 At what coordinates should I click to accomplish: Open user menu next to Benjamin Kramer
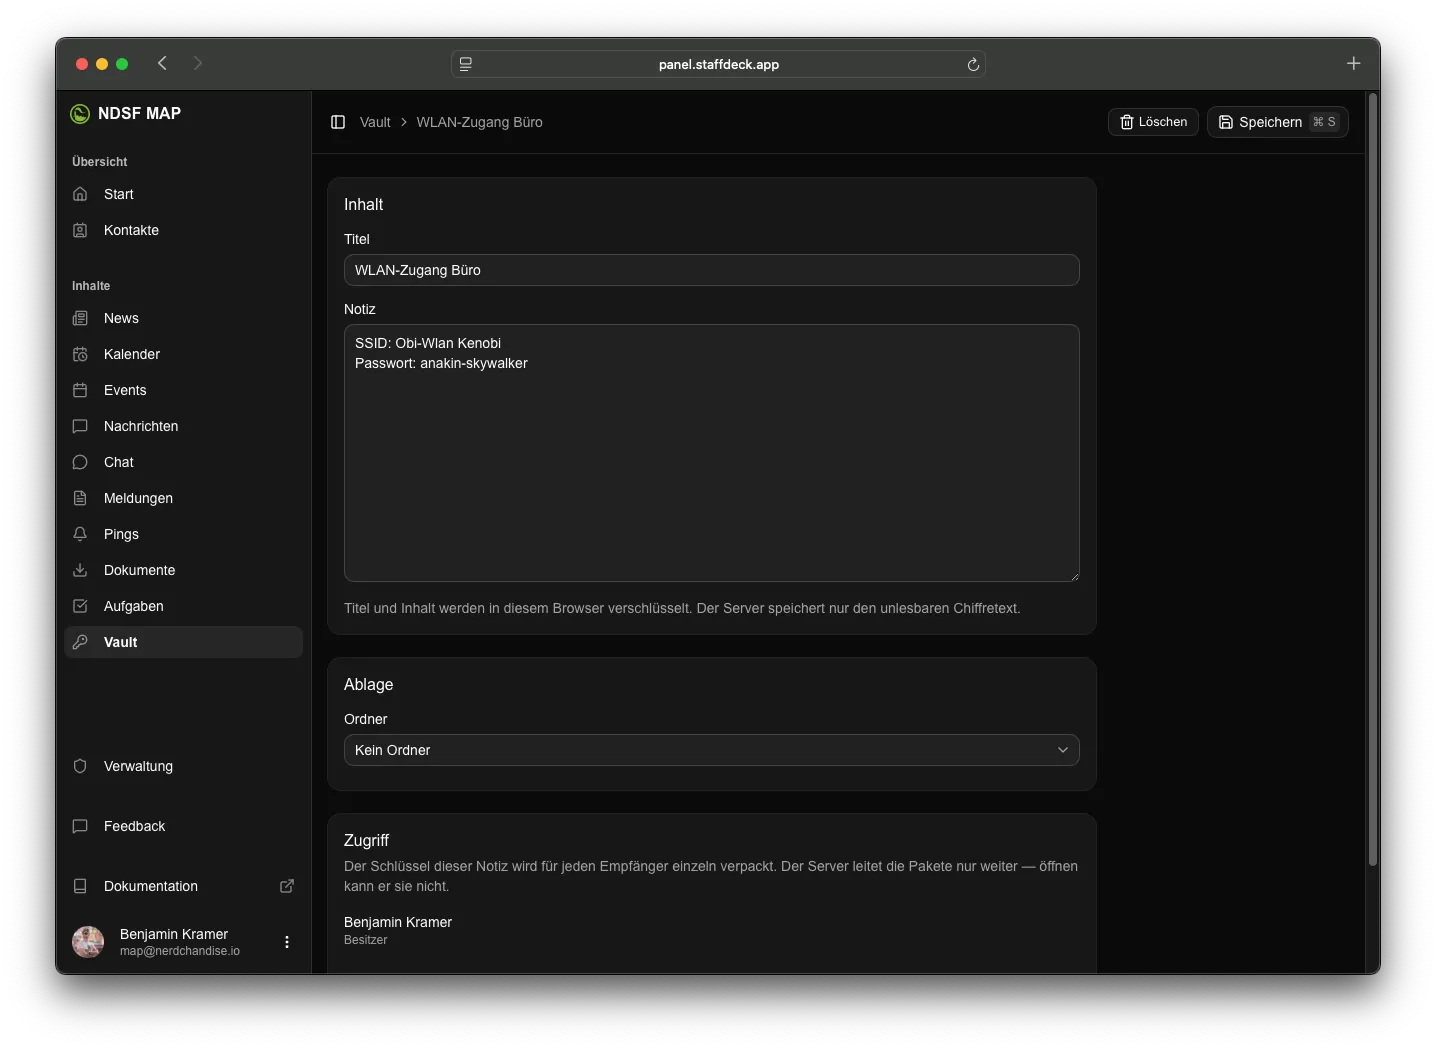(287, 942)
